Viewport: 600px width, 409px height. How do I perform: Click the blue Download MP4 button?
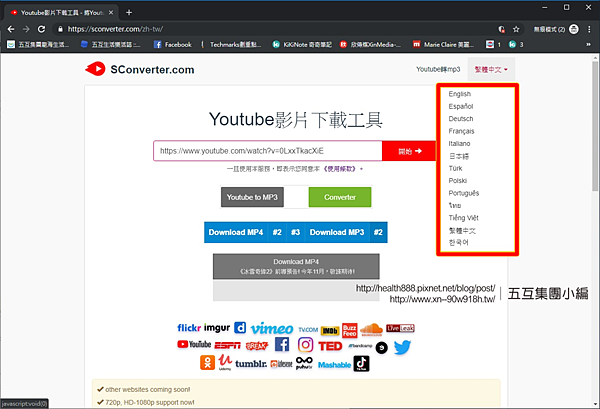pyautogui.click(x=236, y=232)
